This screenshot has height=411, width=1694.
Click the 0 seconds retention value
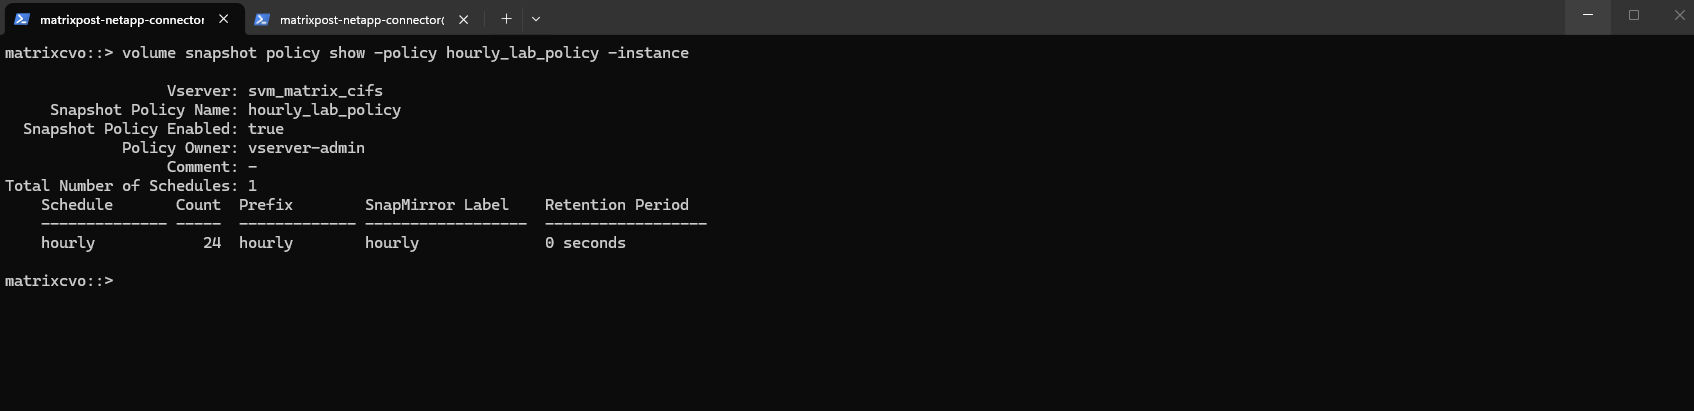point(585,243)
